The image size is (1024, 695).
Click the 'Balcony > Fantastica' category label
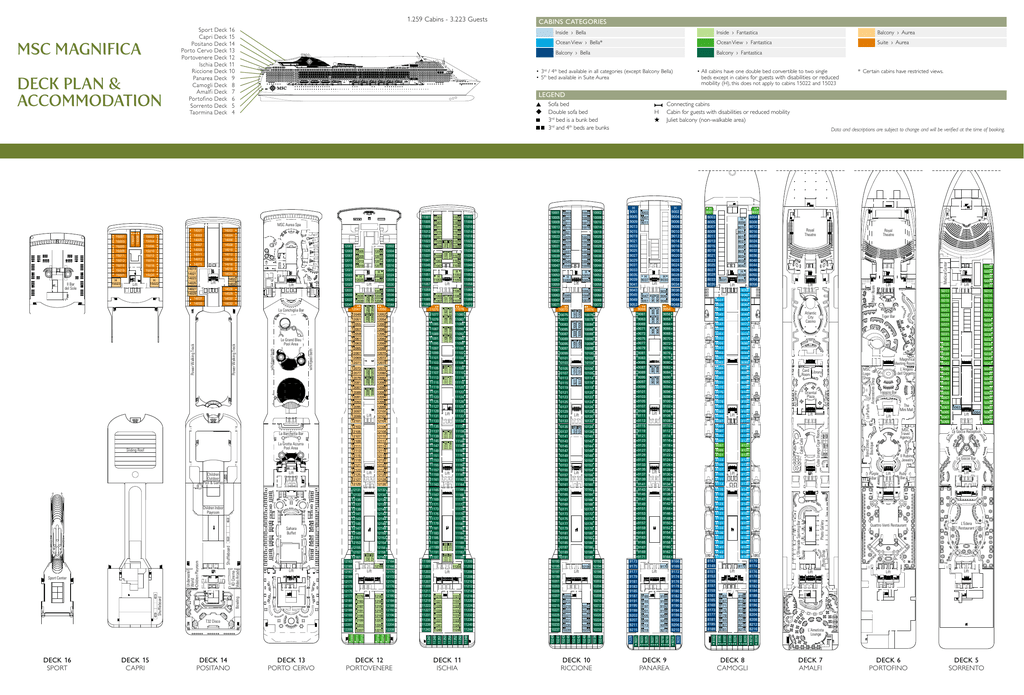[739, 53]
